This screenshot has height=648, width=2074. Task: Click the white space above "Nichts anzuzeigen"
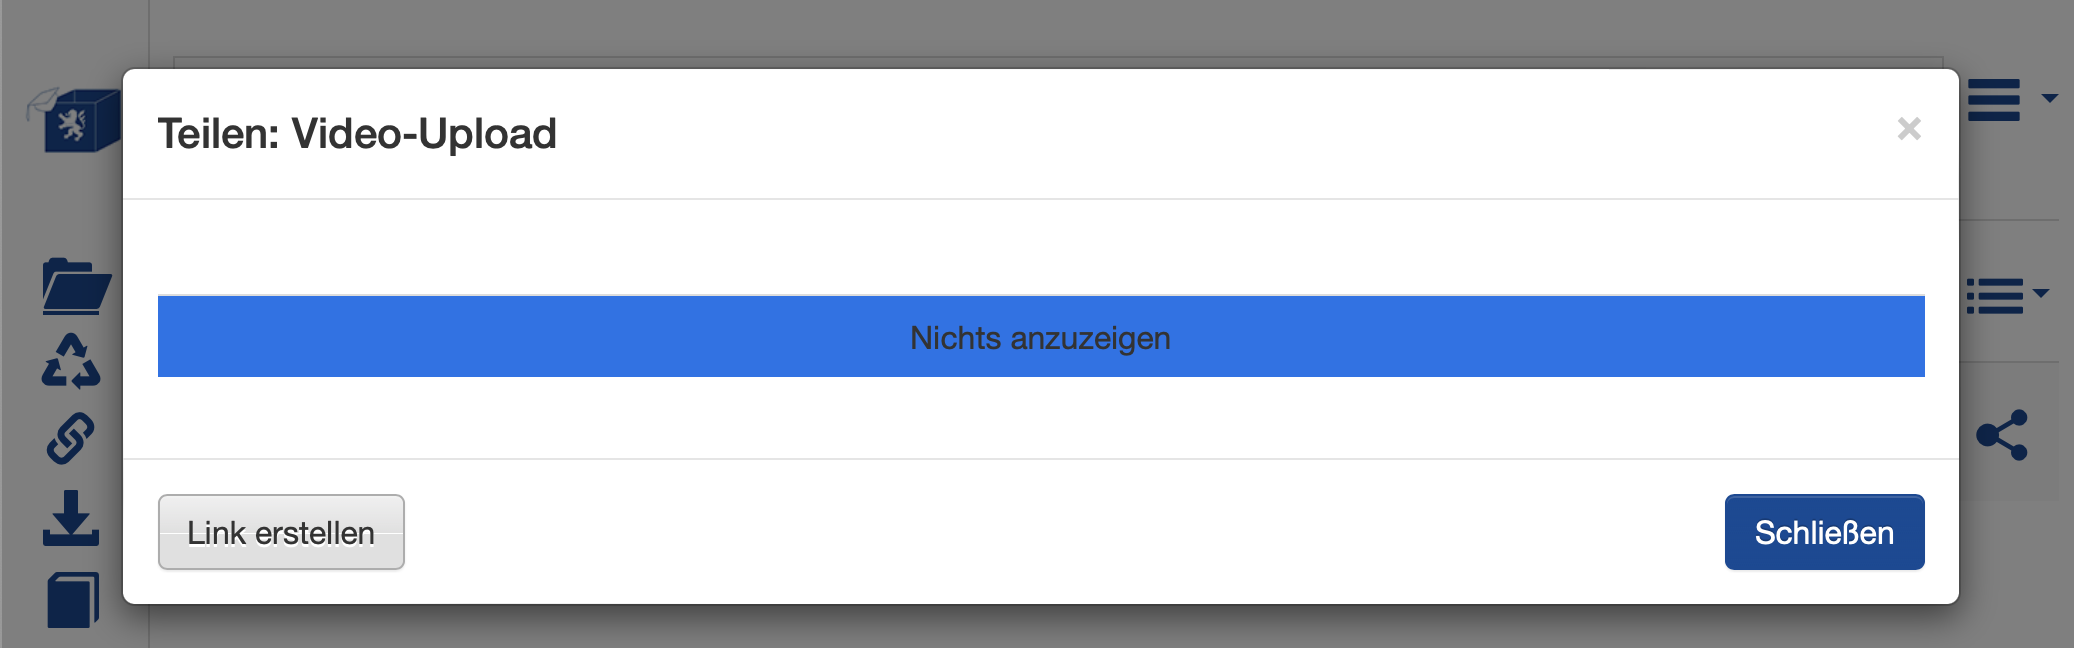(1040, 247)
